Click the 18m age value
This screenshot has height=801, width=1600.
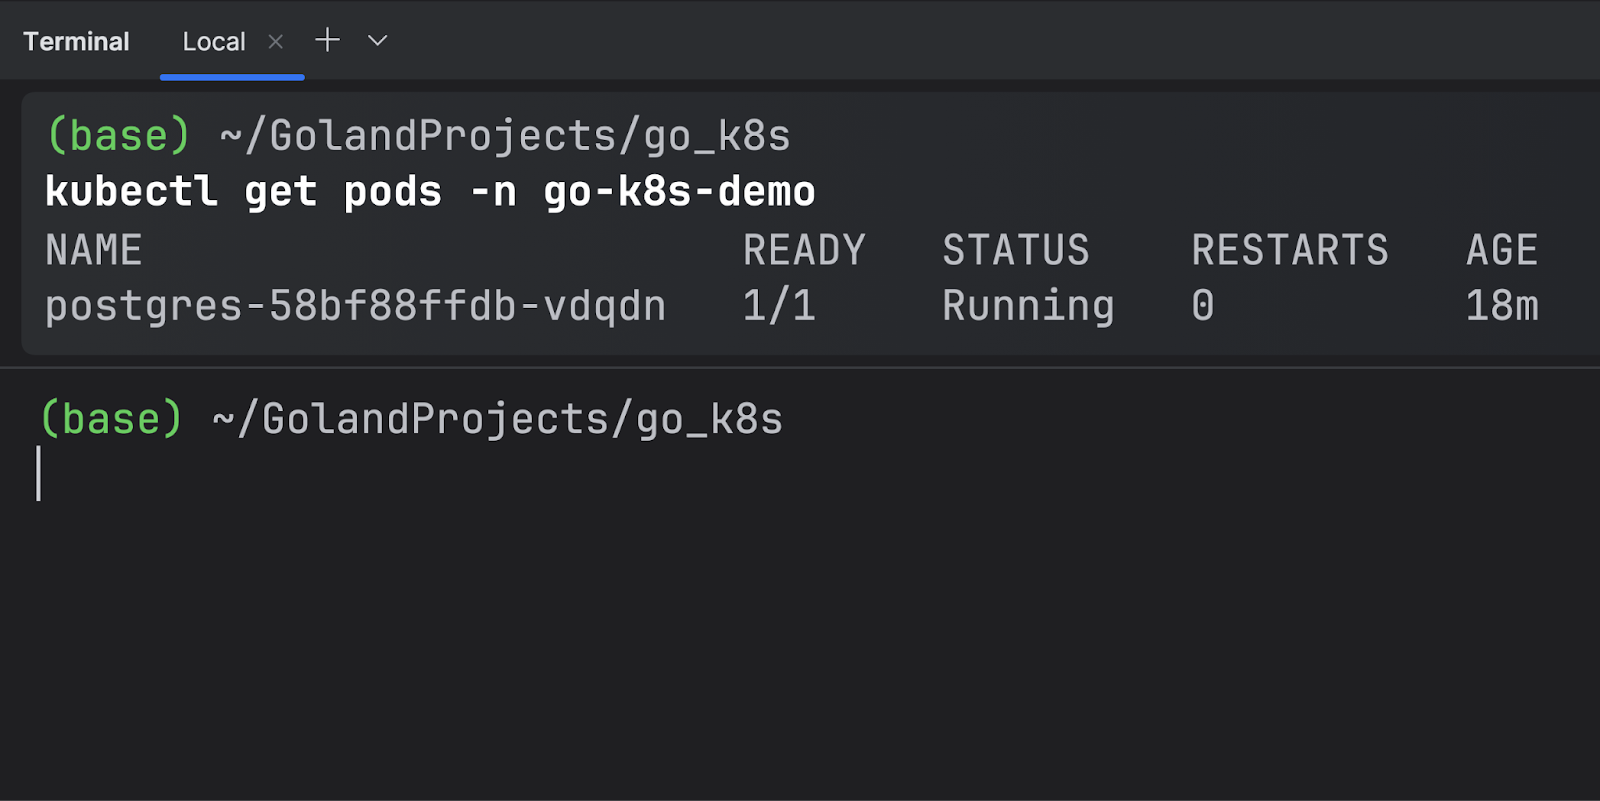[1502, 305]
